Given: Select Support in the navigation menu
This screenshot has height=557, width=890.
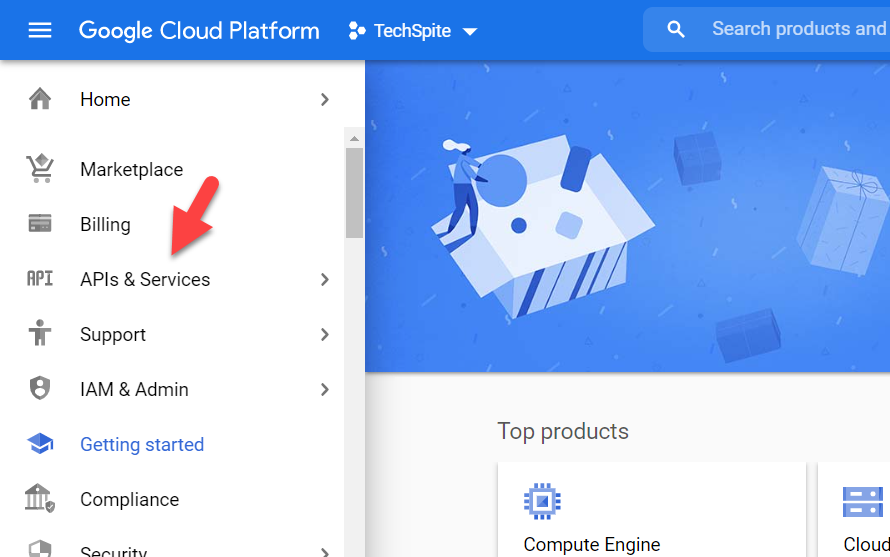Looking at the screenshot, I should click(x=113, y=334).
